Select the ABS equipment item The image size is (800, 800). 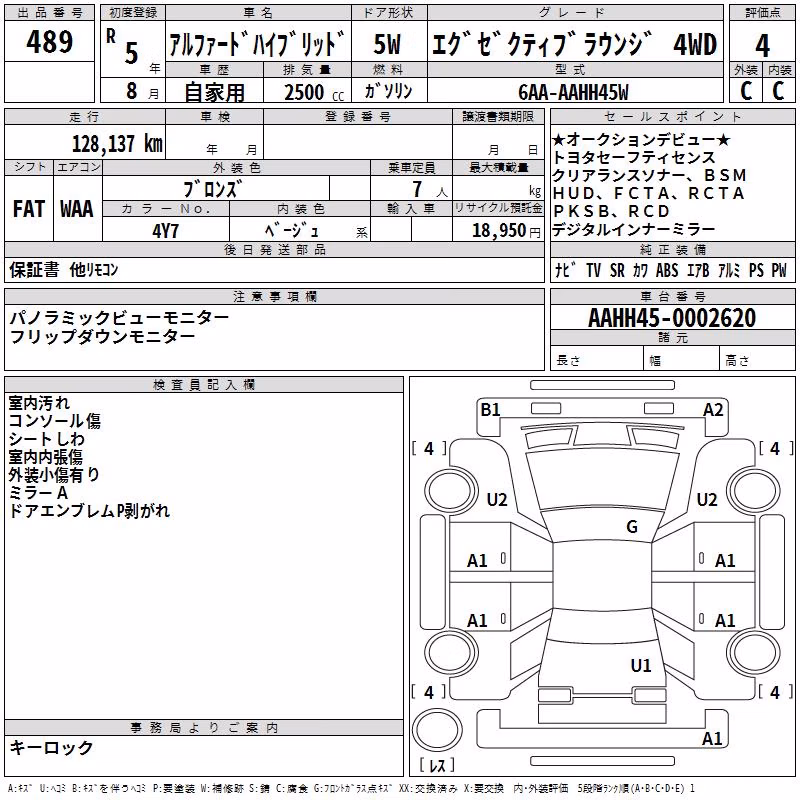[667, 270]
